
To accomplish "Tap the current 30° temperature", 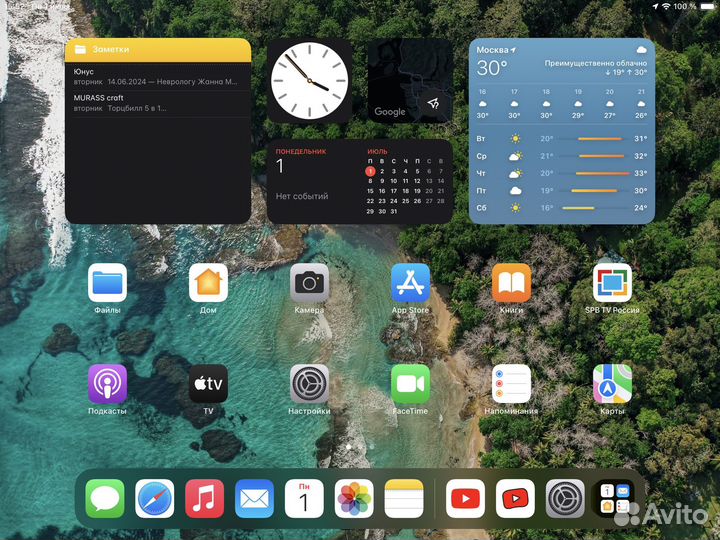I will [491, 68].
